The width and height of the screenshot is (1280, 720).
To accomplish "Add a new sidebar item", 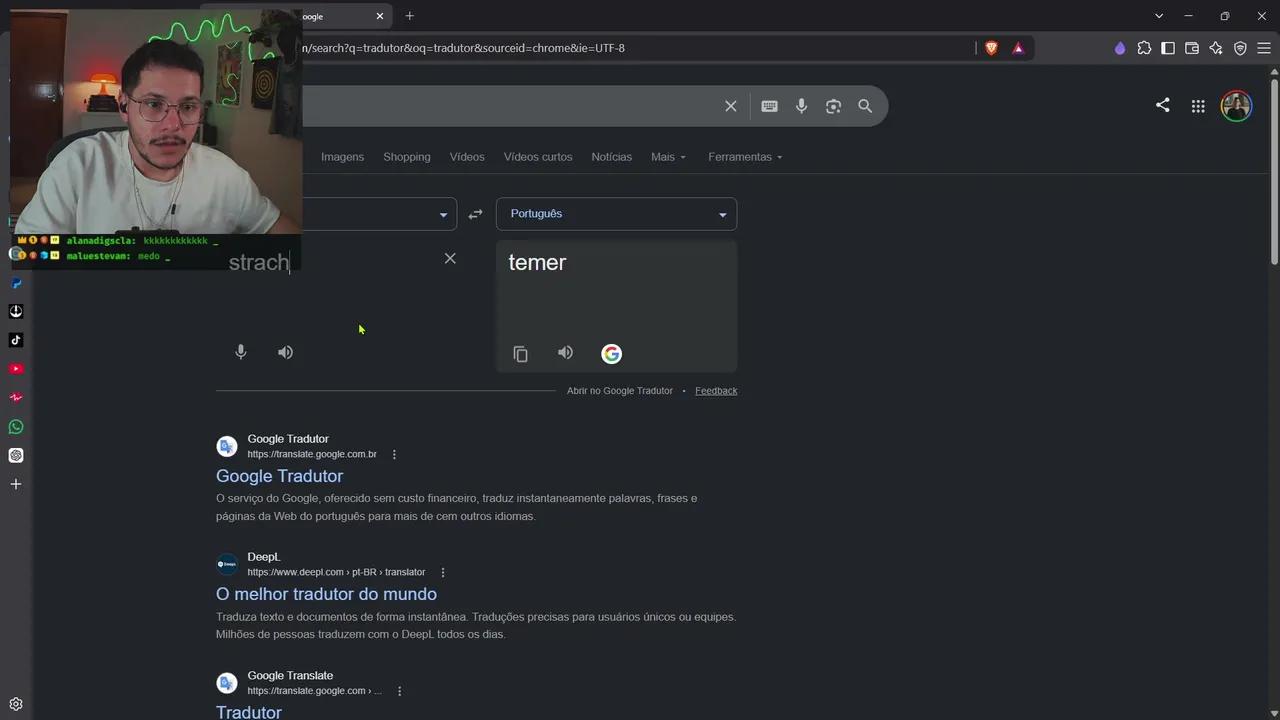I will 16,485.
